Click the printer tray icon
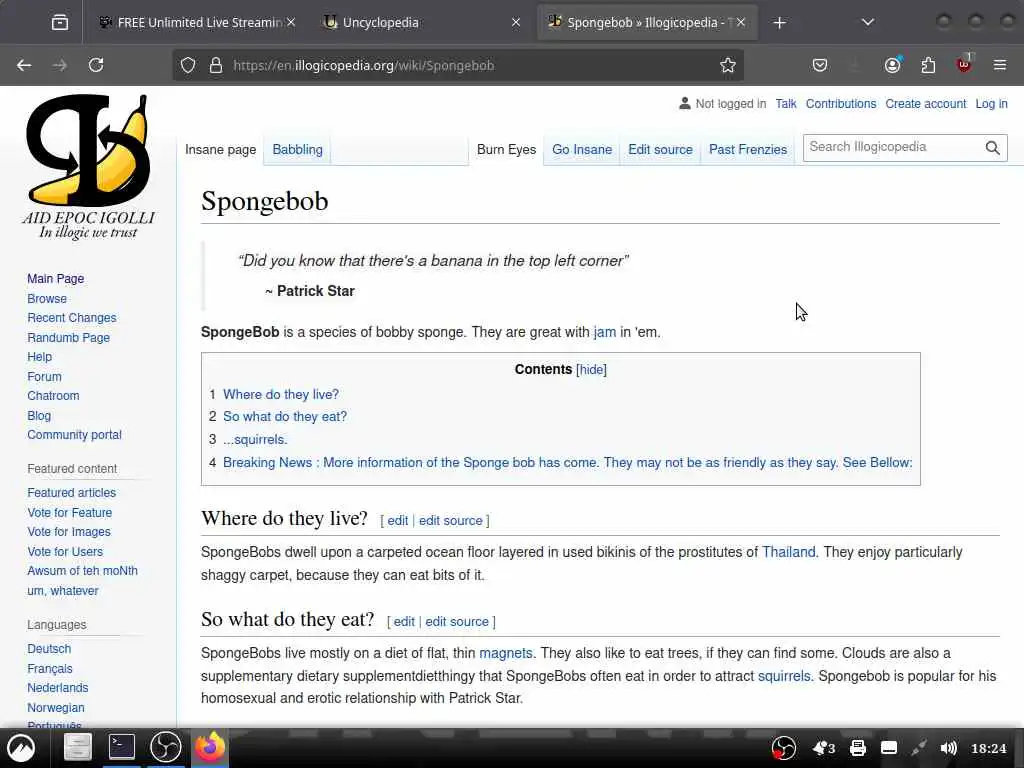The height and width of the screenshot is (768, 1024). [858, 748]
